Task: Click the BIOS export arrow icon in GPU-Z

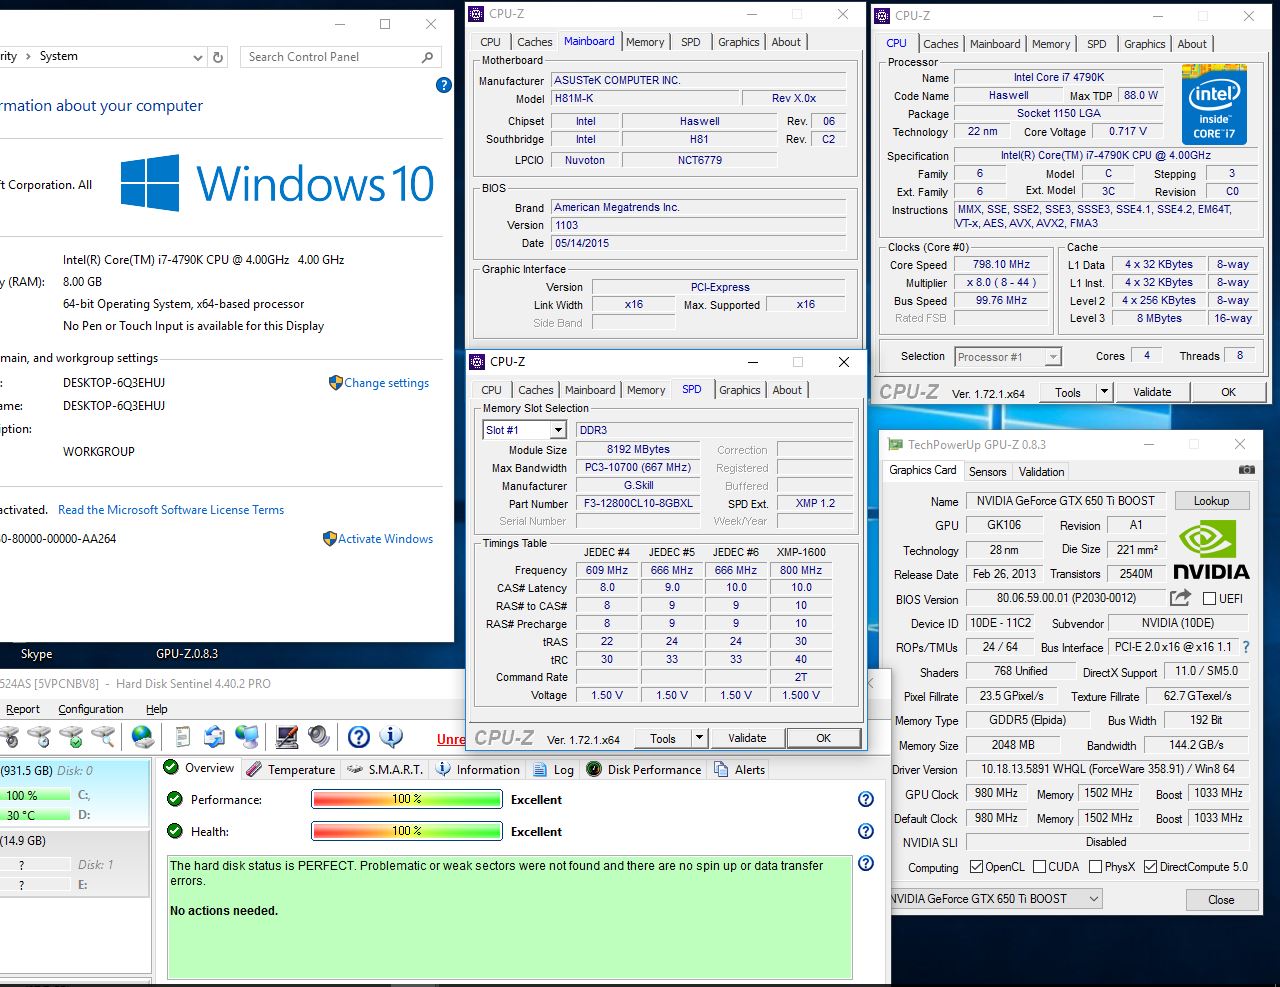Action: [1181, 598]
